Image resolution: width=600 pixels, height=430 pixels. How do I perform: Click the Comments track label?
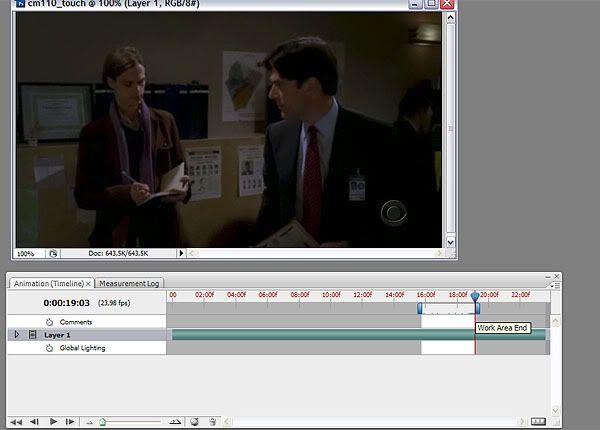point(76,322)
